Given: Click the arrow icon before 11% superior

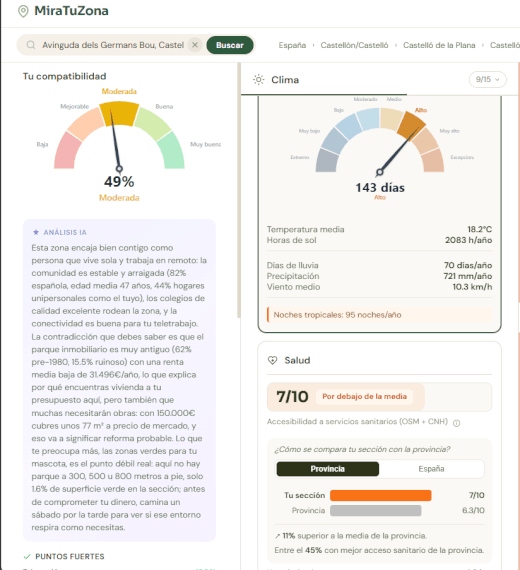Looking at the screenshot, I should [277, 536].
